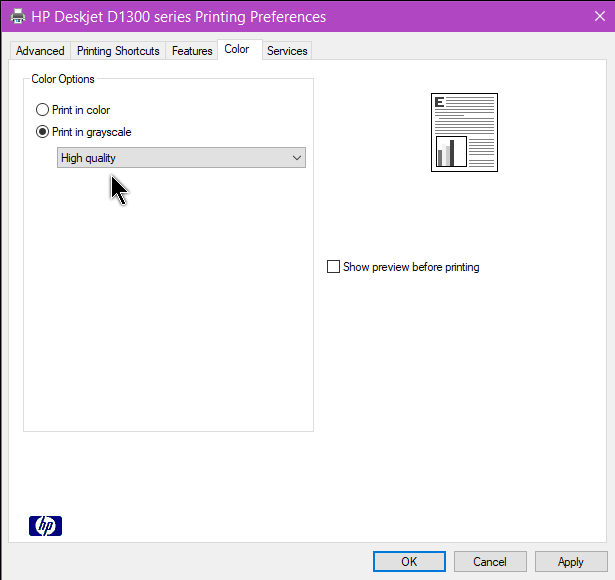The image size is (615, 580).
Task: Open the High quality grayscale dropdown
Action: [x=181, y=158]
